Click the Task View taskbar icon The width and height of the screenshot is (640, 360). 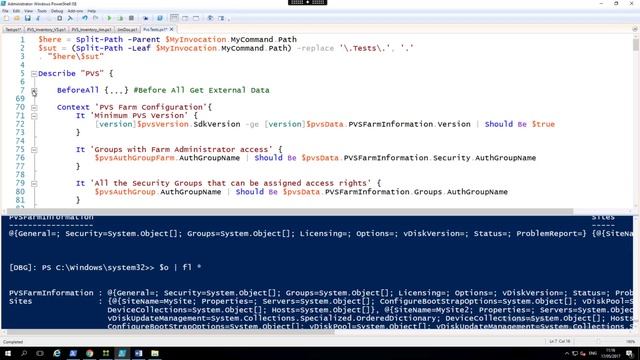pyautogui.click(x=40, y=353)
